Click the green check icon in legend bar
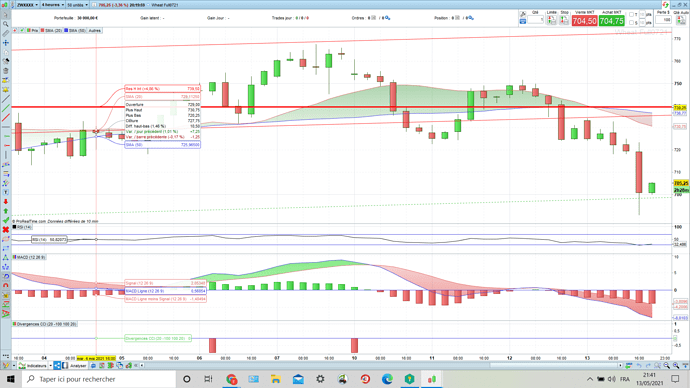Viewport: 690px width, 388px height. pos(22,31)
